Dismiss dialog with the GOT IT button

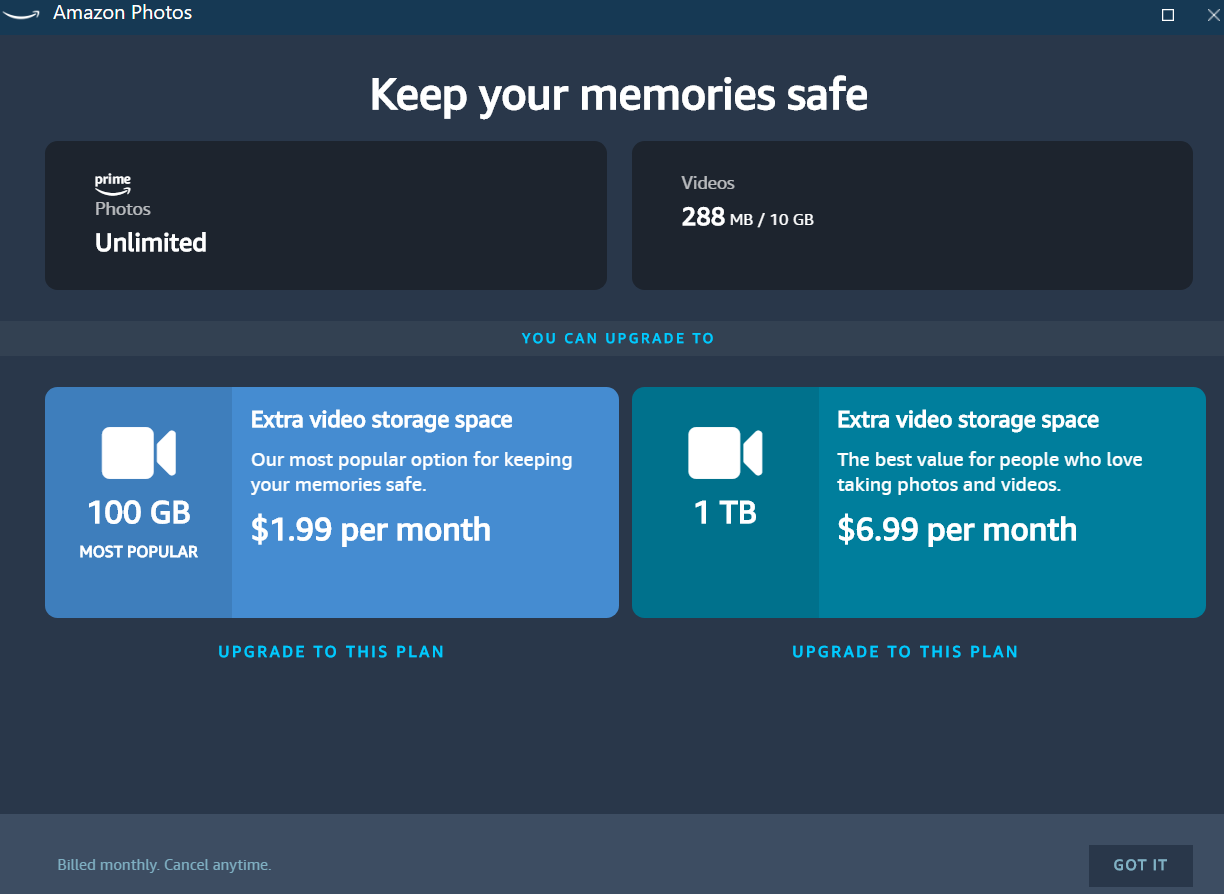(1141, 865)
